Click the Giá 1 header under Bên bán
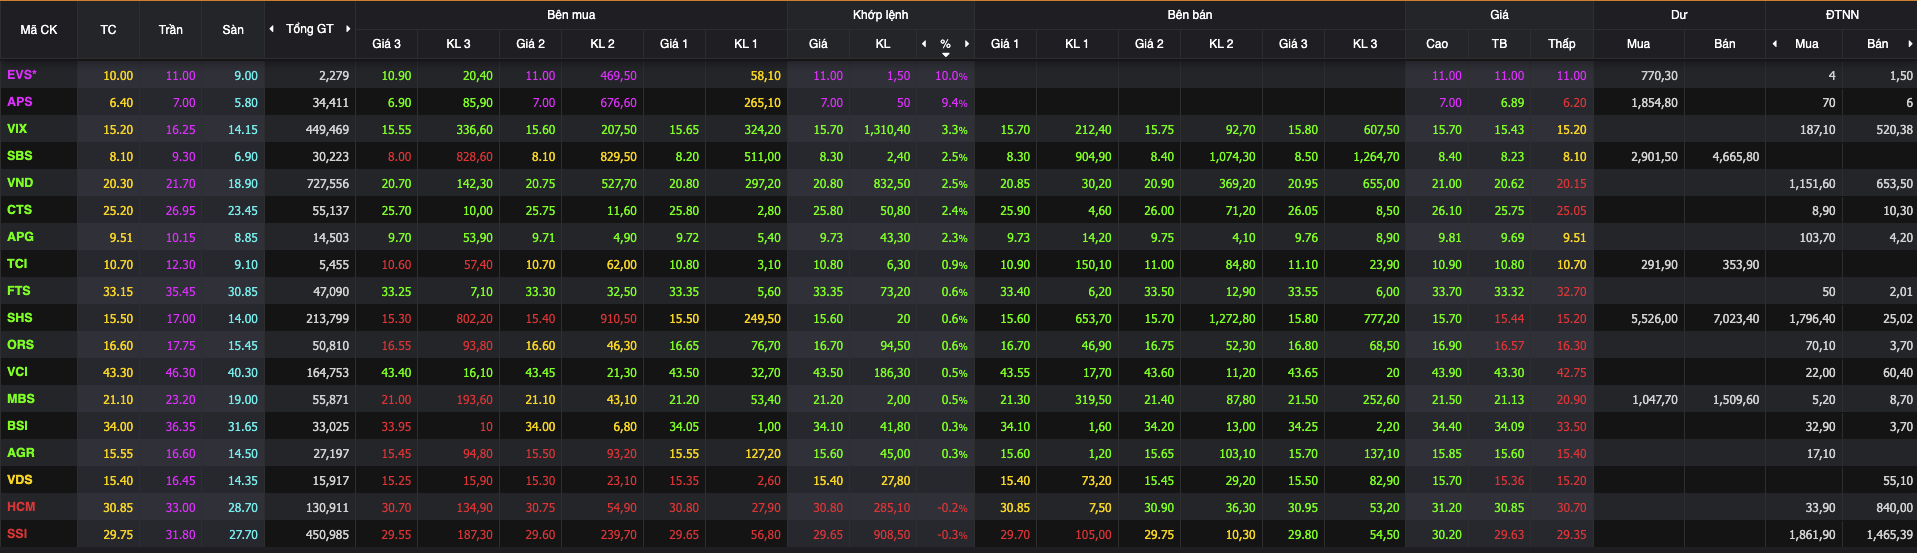Screen dimensions: 1917x553 click(x=1005, y=44)
